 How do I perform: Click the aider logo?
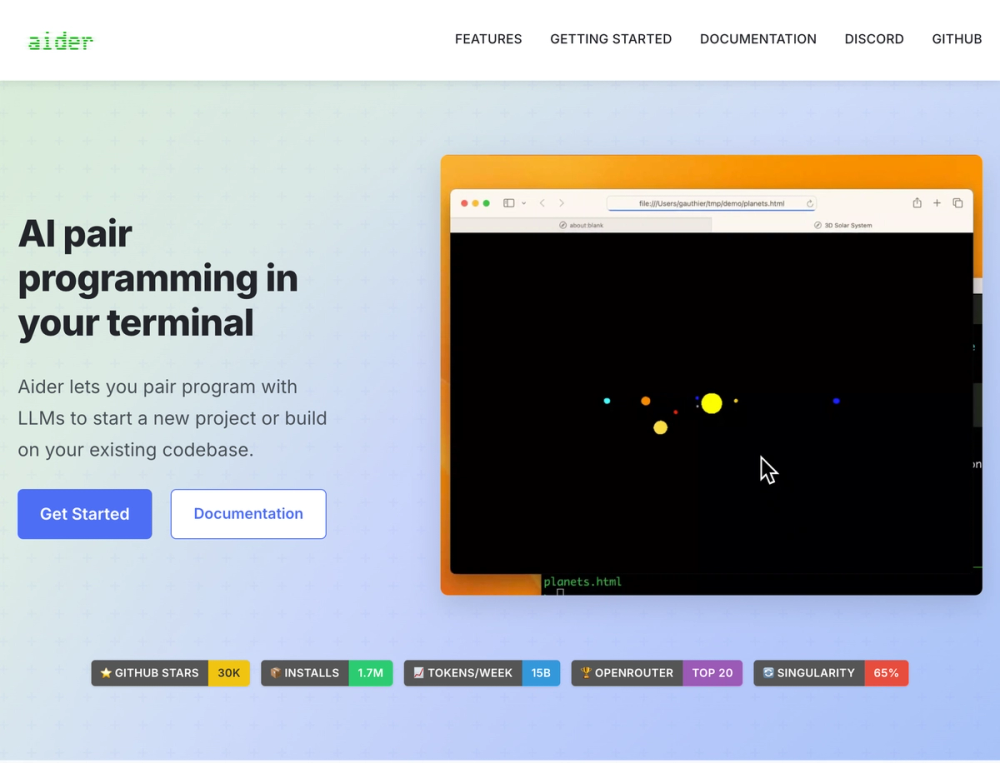(61, 41)
